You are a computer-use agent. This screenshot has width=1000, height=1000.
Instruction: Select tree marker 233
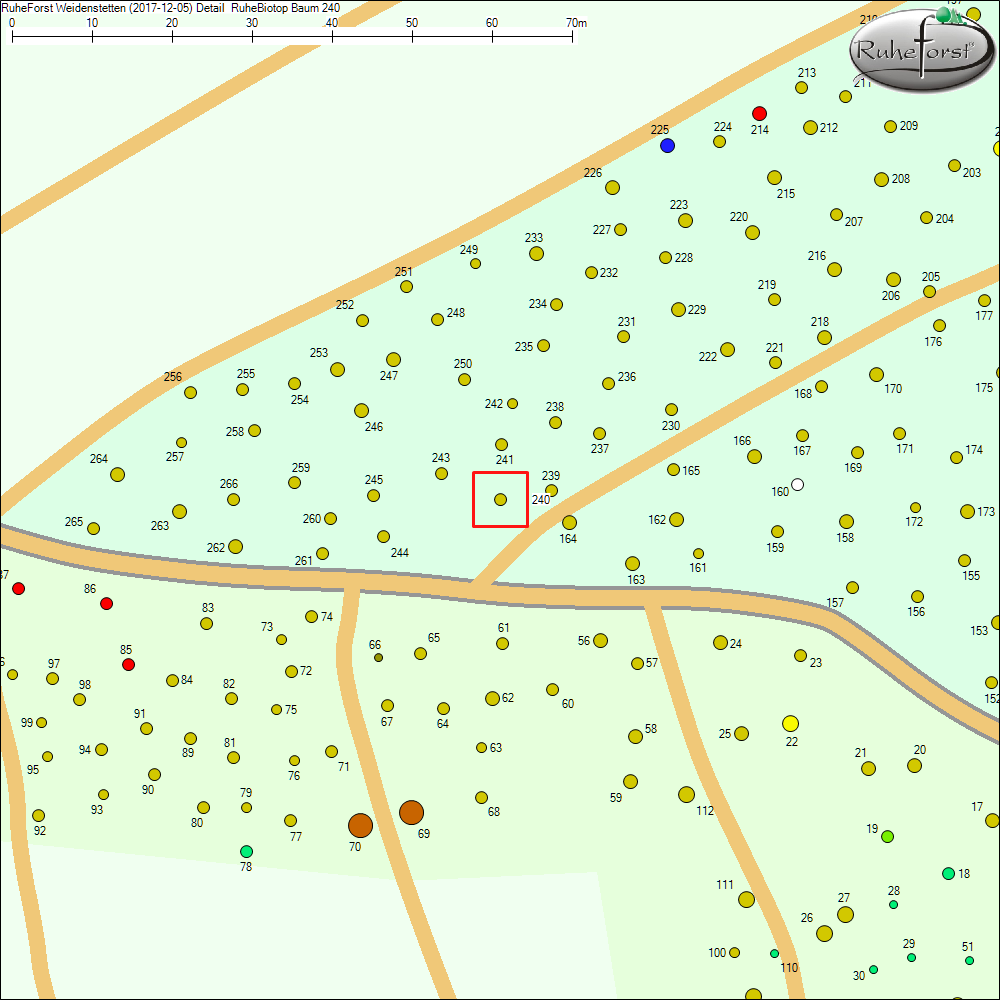[x=536, y=254]
